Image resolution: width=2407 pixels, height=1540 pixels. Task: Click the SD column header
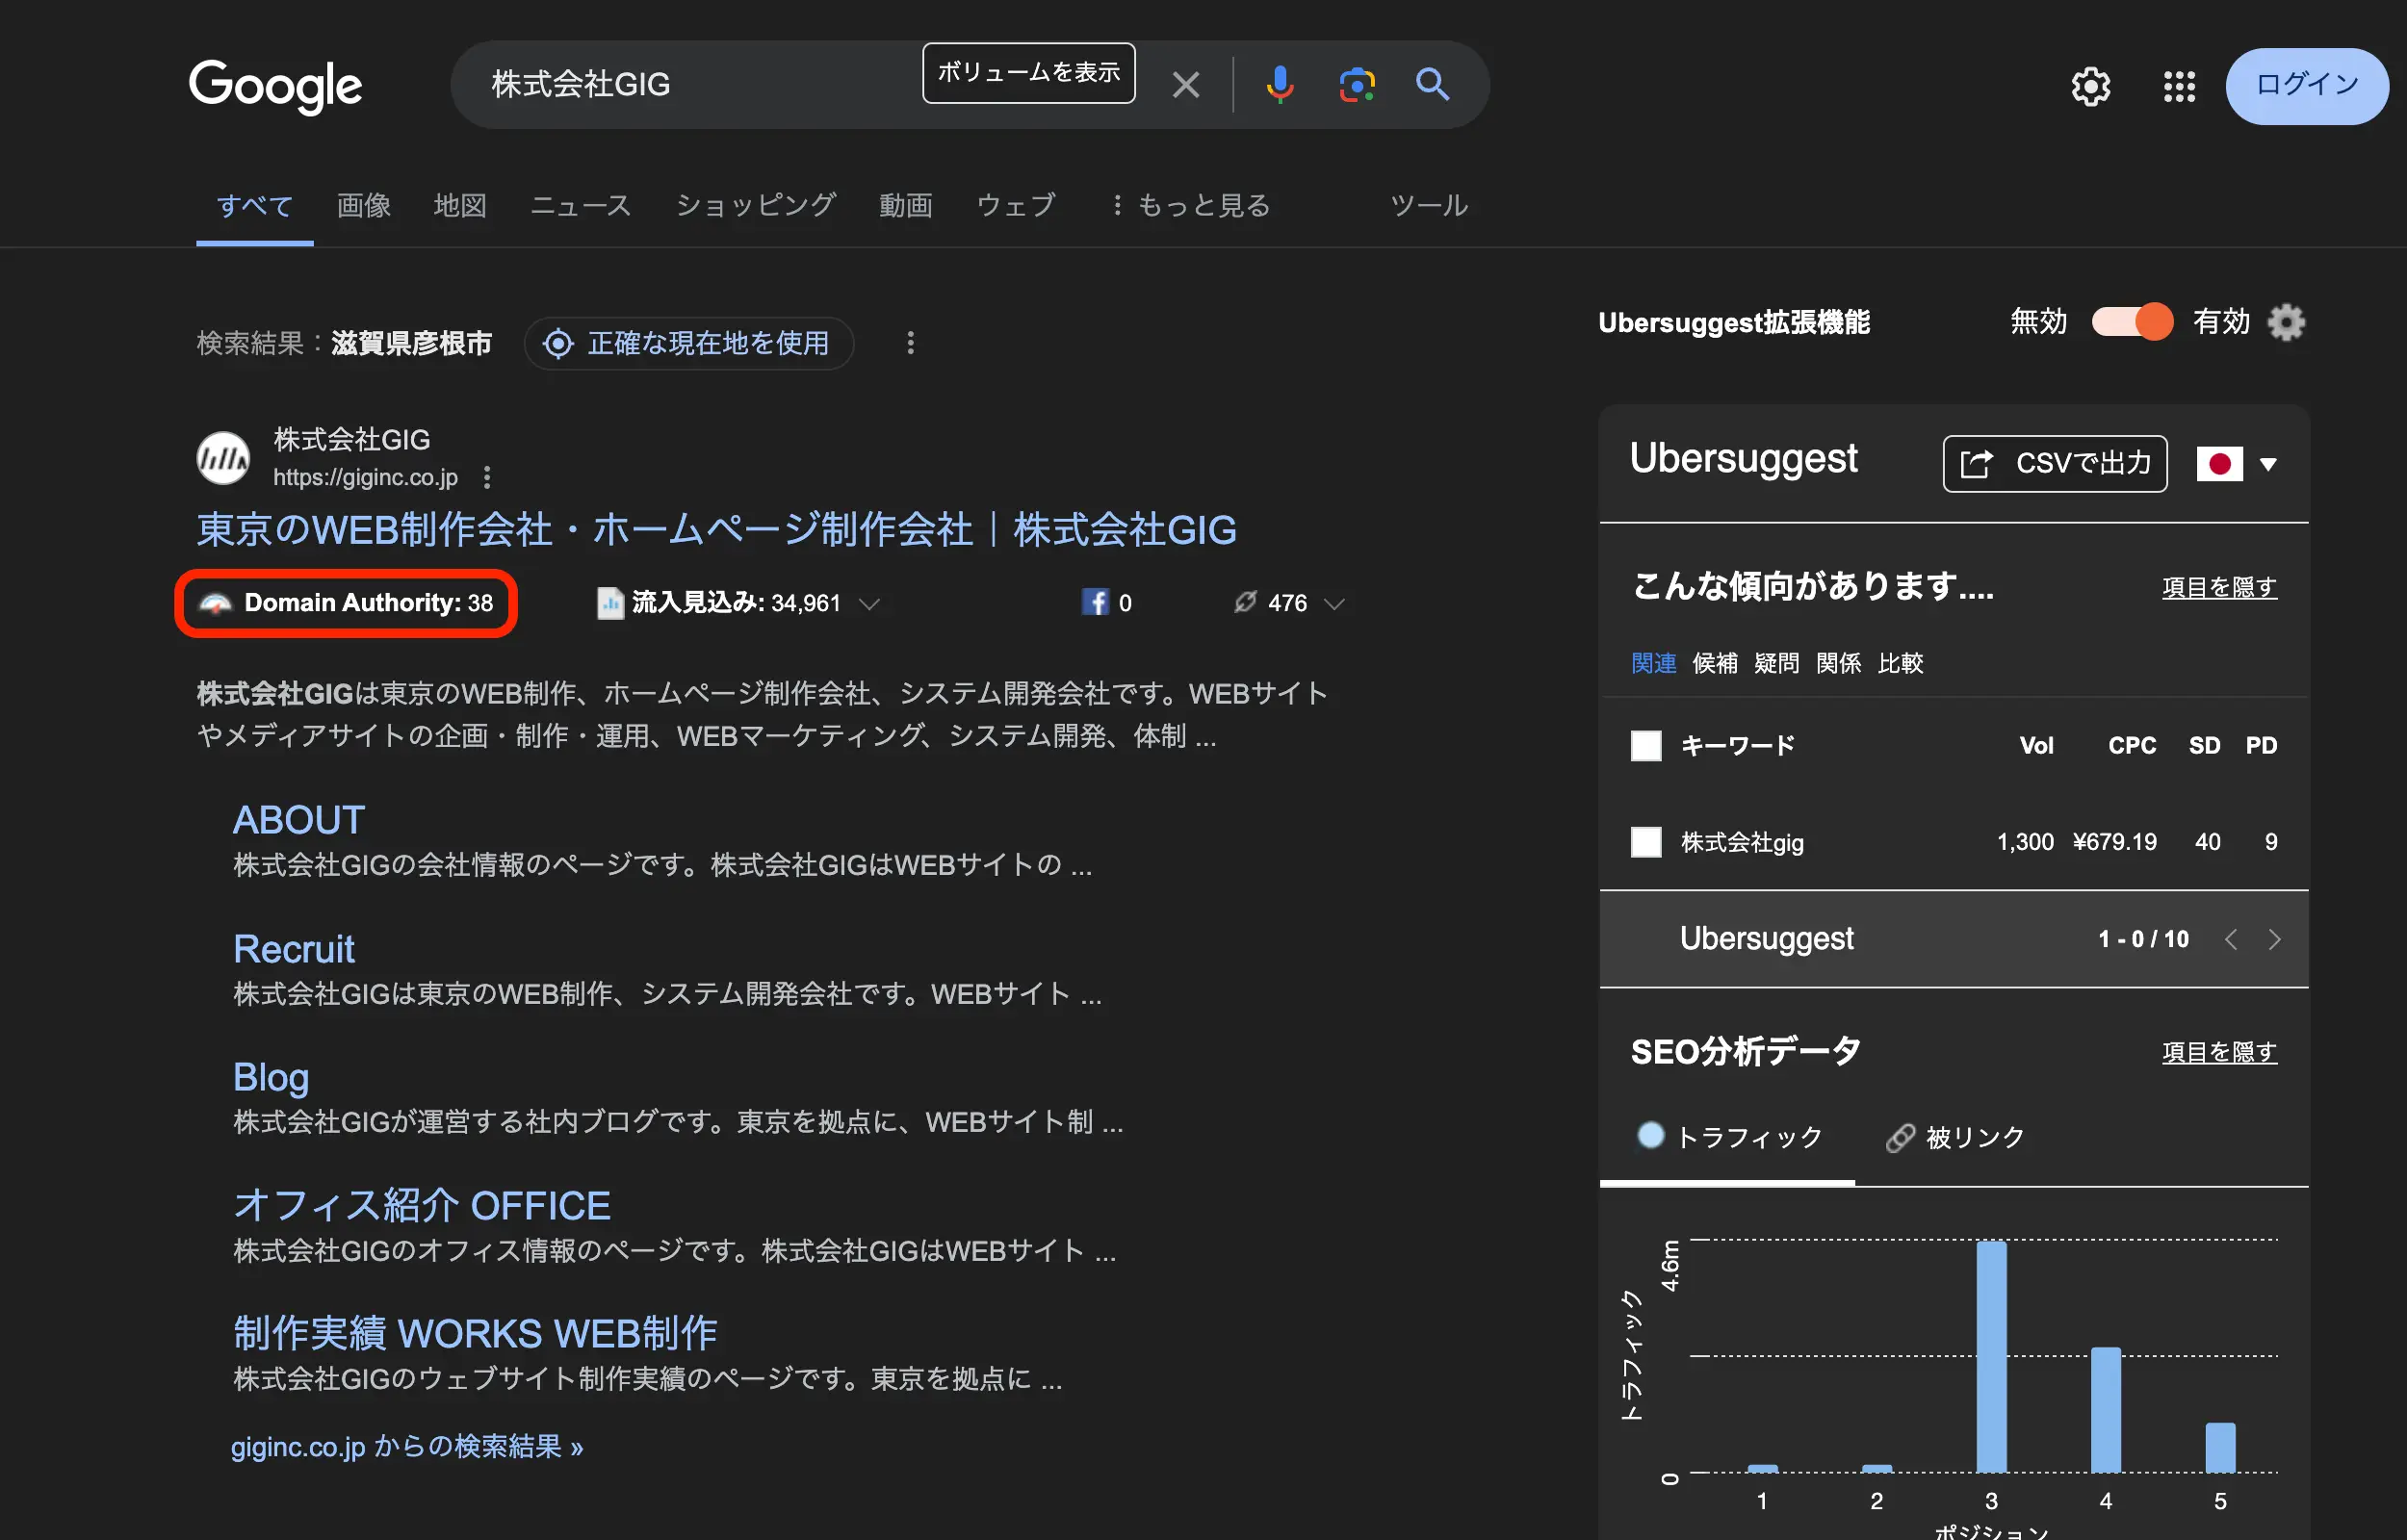pos(2204,745)
